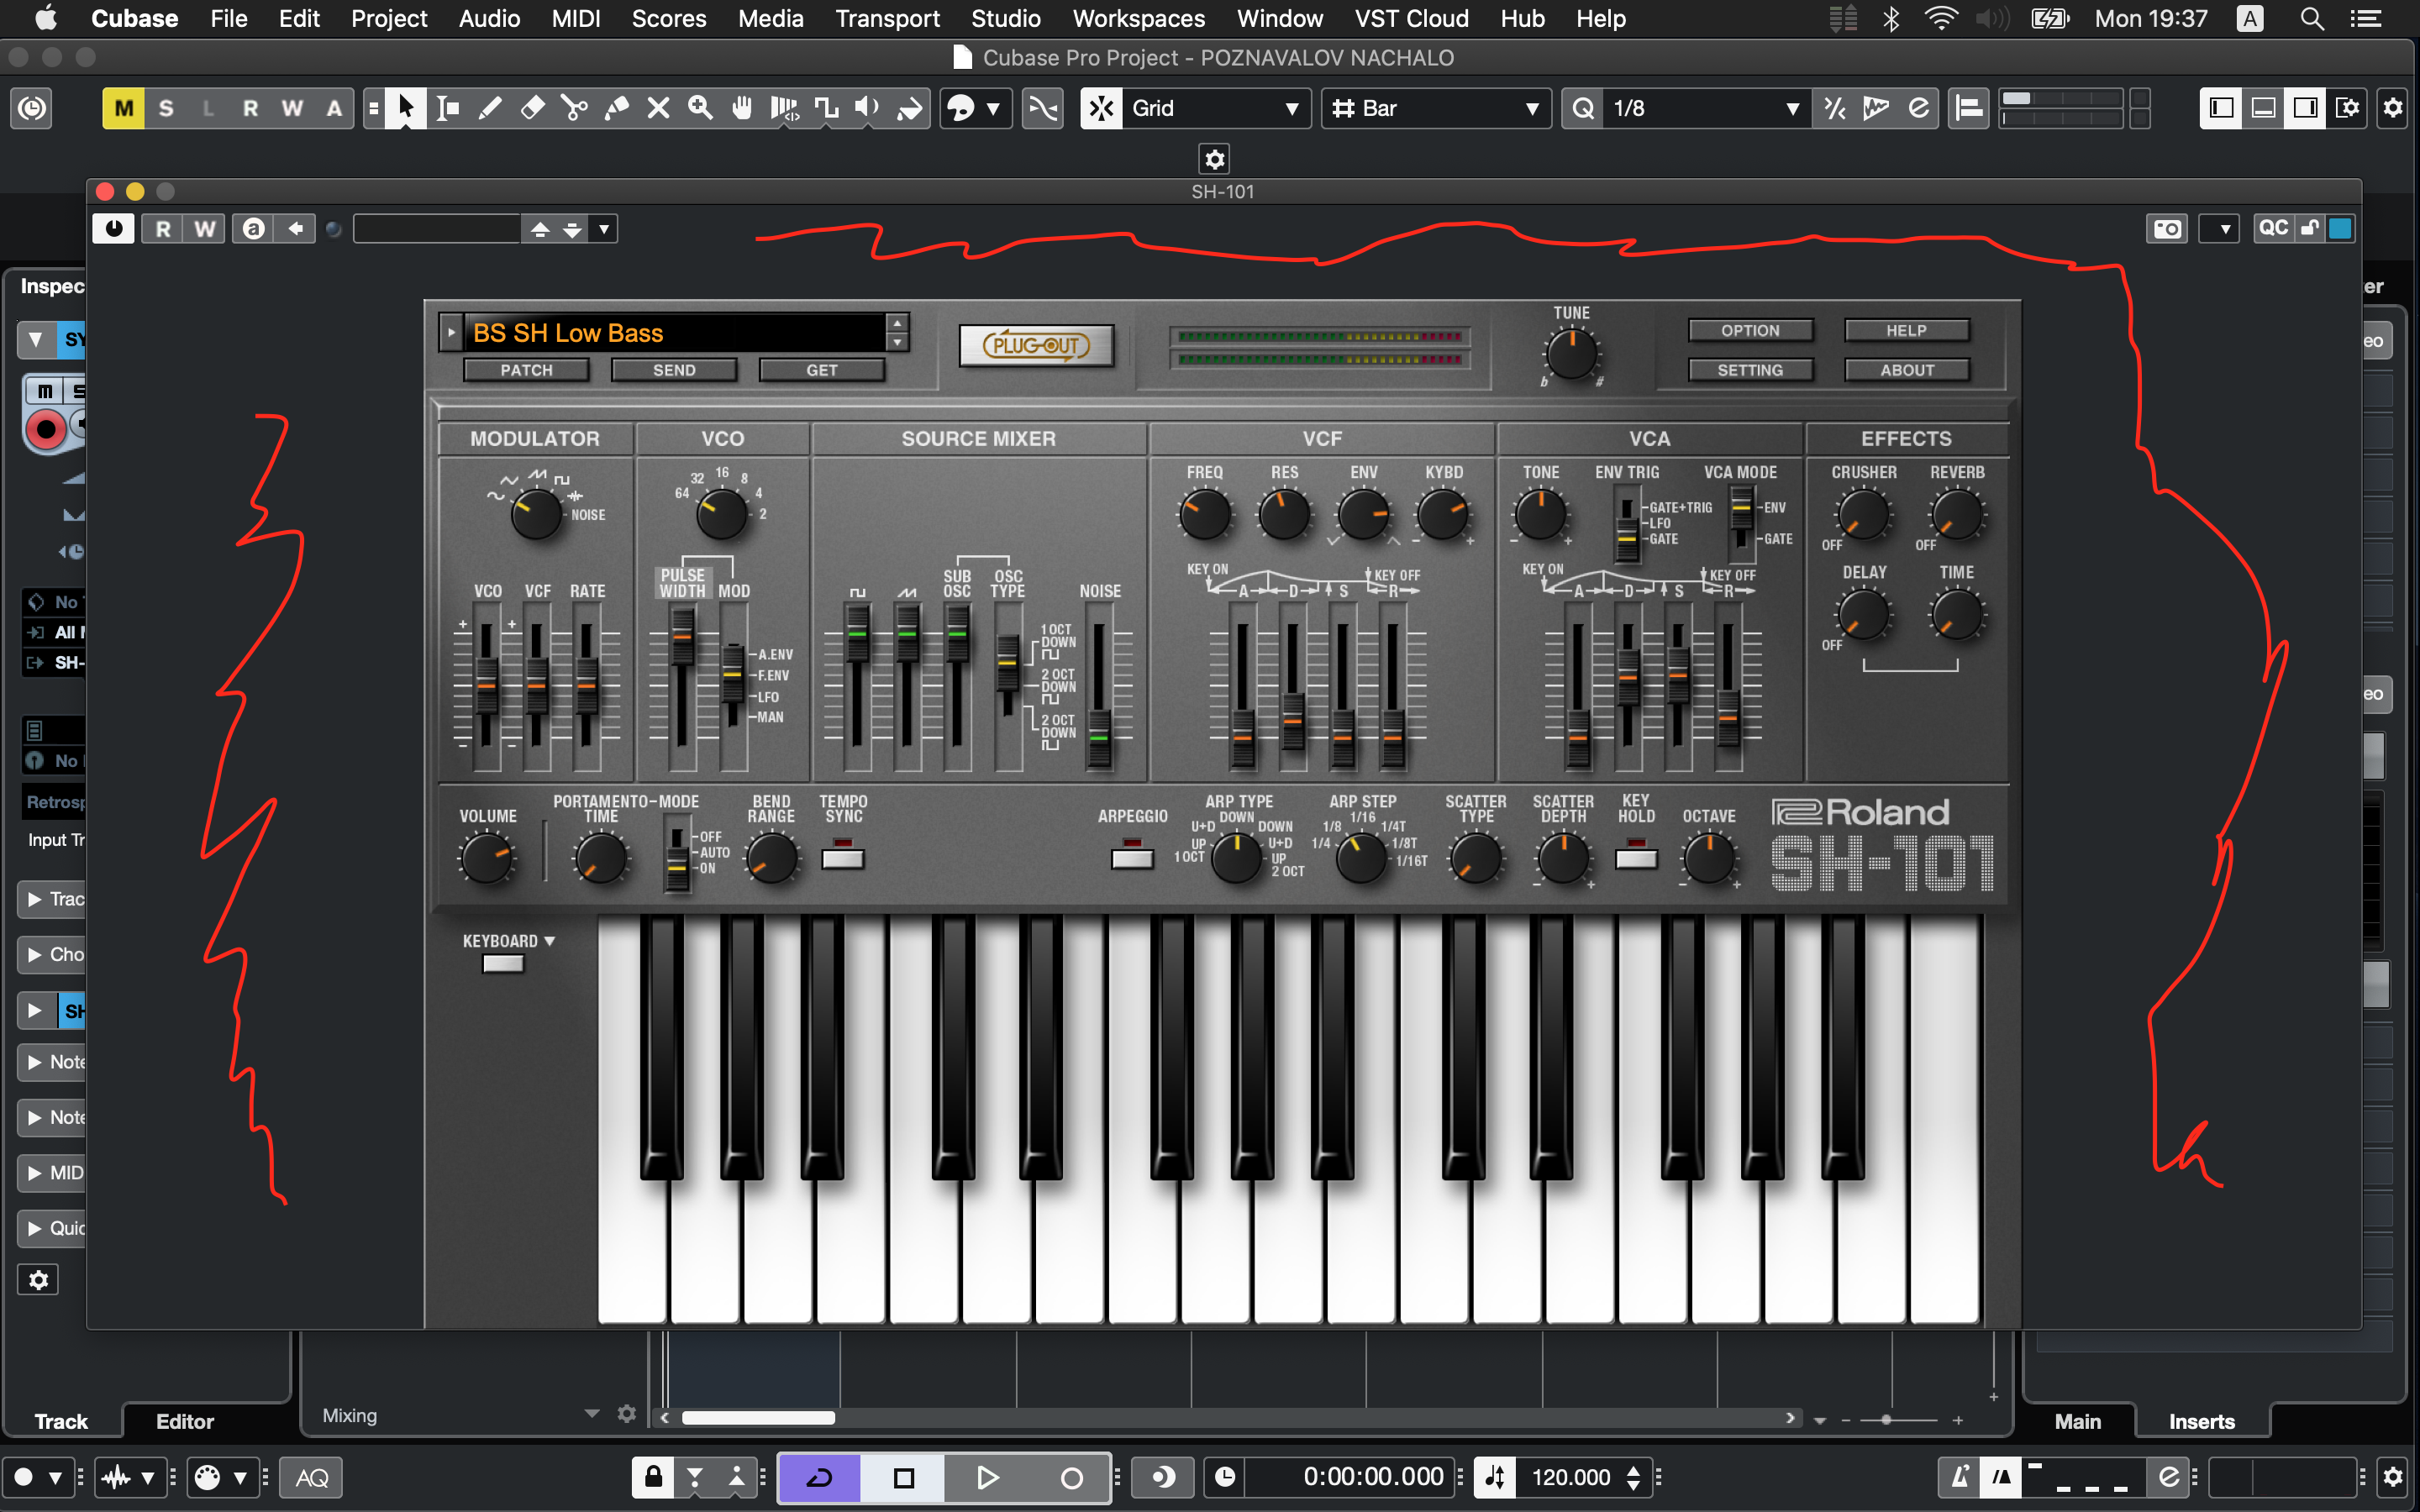Click the SETTING button on SH-101
This screenshot has width=2420, height=1512.
click(1750, 370)
